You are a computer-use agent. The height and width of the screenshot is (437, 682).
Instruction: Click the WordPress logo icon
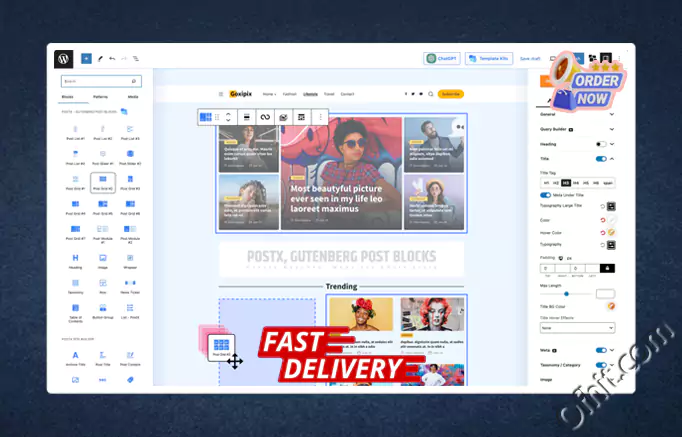(64, 59)
